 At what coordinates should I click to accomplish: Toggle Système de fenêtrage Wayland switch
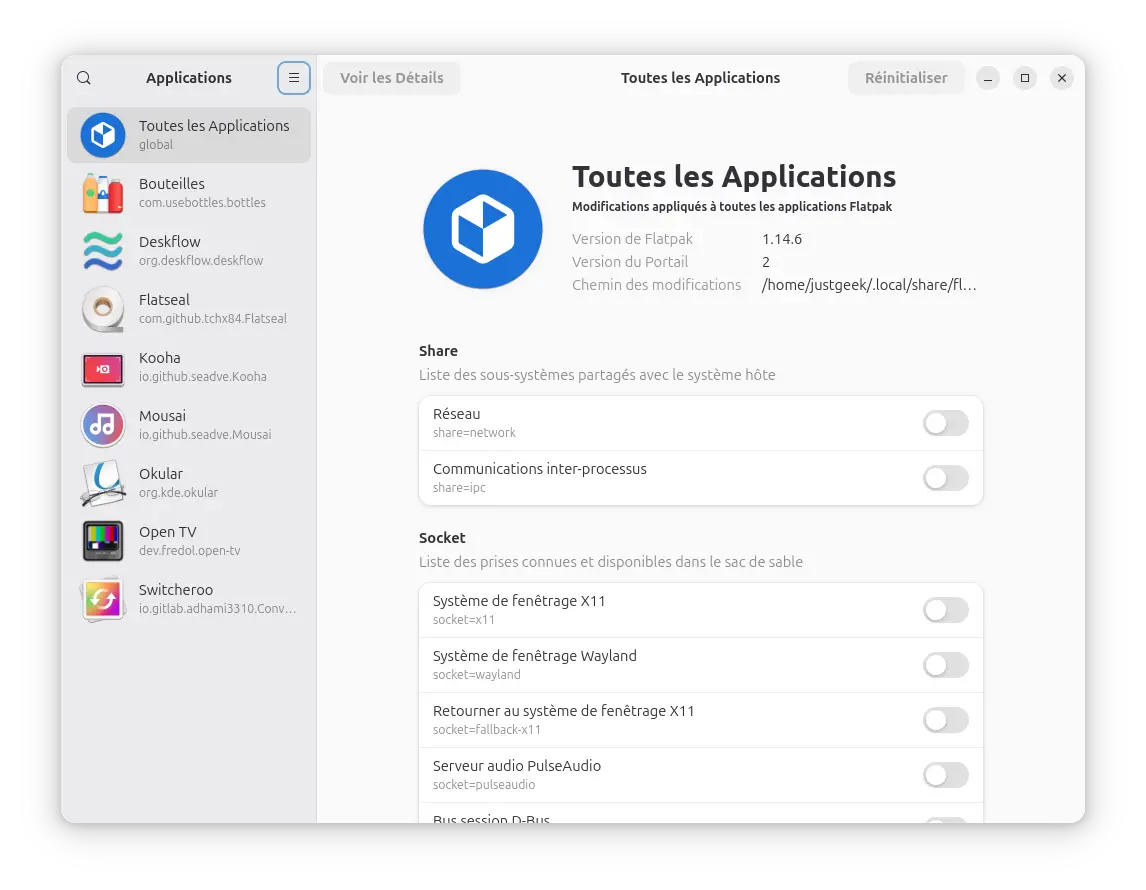click(x=946, y=665)
